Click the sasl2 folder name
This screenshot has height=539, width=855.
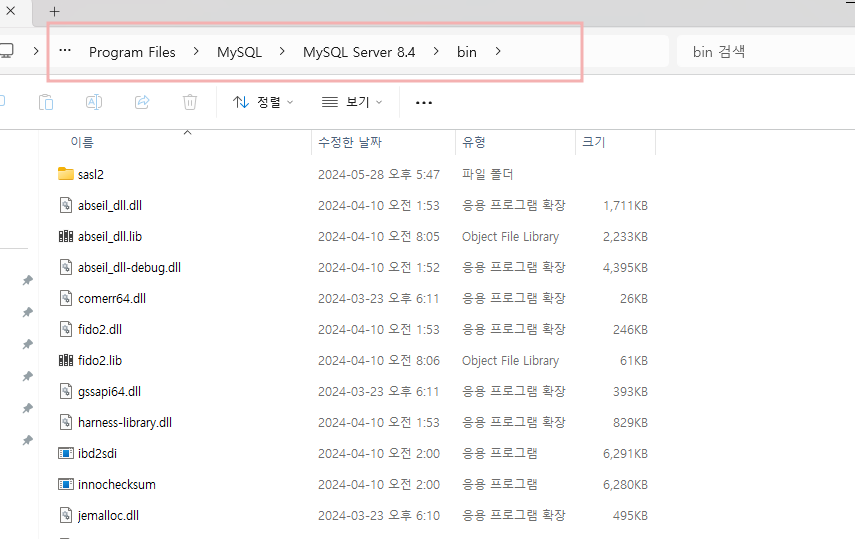91,174
